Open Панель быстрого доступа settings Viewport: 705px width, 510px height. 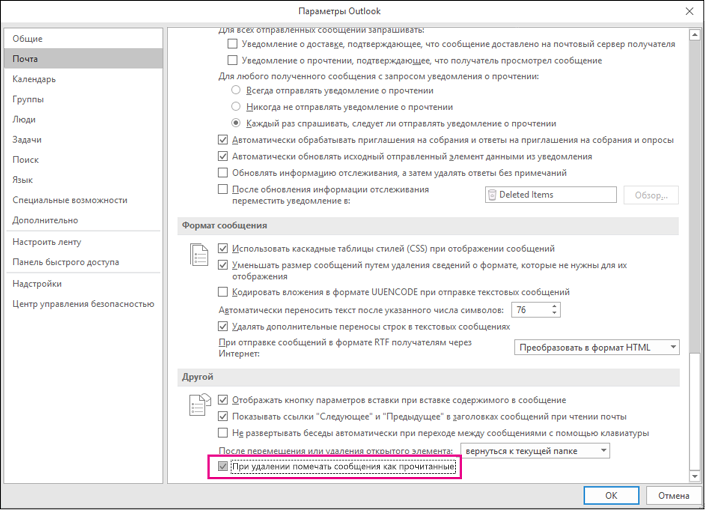[x=83, y=262]
